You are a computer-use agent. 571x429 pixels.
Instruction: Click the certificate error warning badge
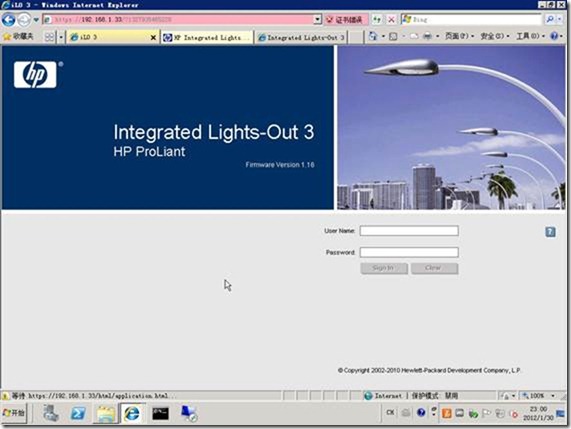[344, 20]
